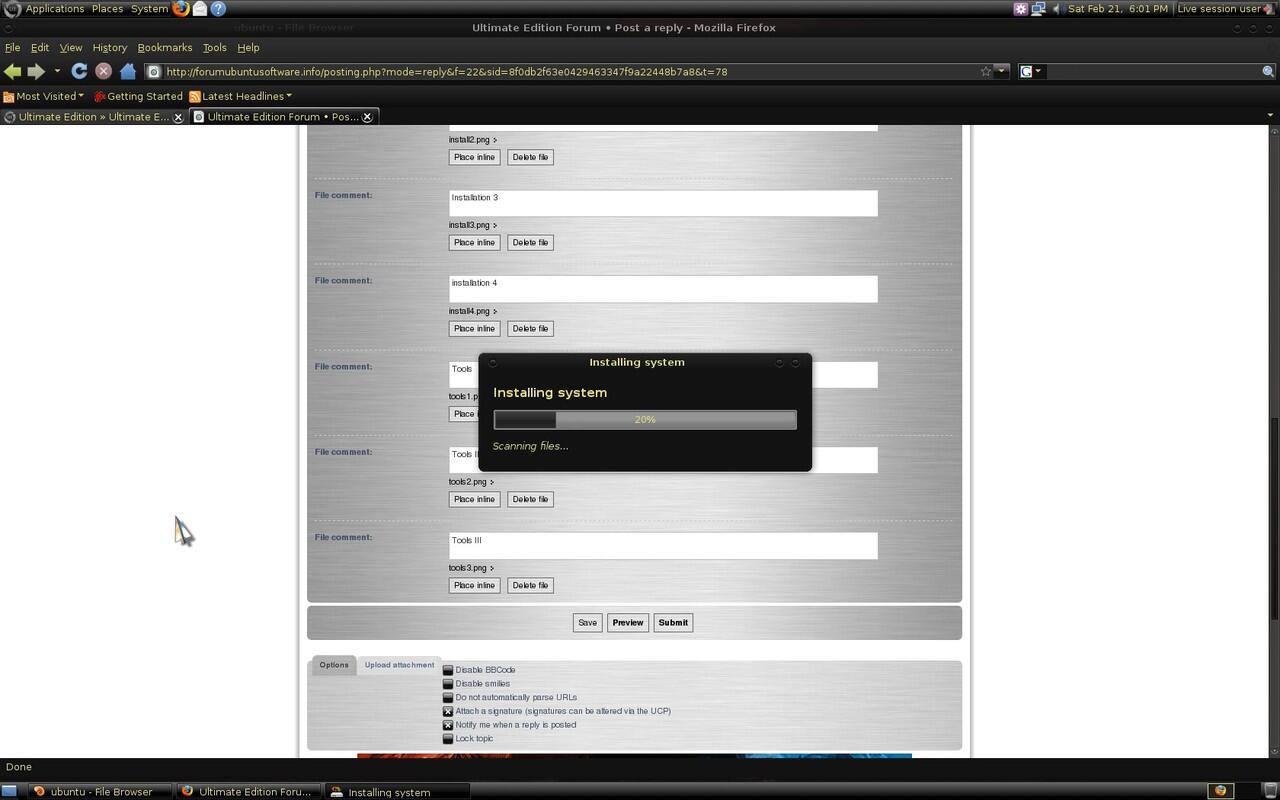Viewport: 1280px width, 800px height.
Task: Click the browser Back arrow
Action: click(x=13, y=71)
